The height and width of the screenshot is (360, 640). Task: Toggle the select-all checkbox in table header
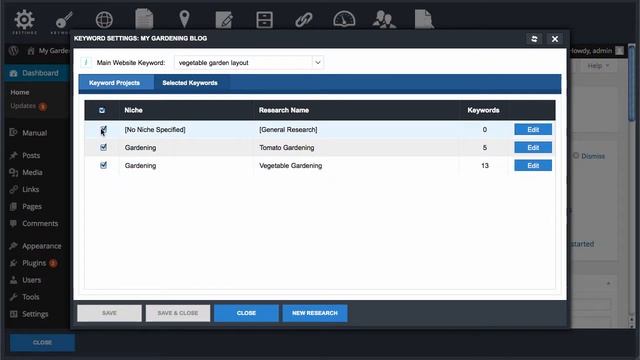[102, 110]
